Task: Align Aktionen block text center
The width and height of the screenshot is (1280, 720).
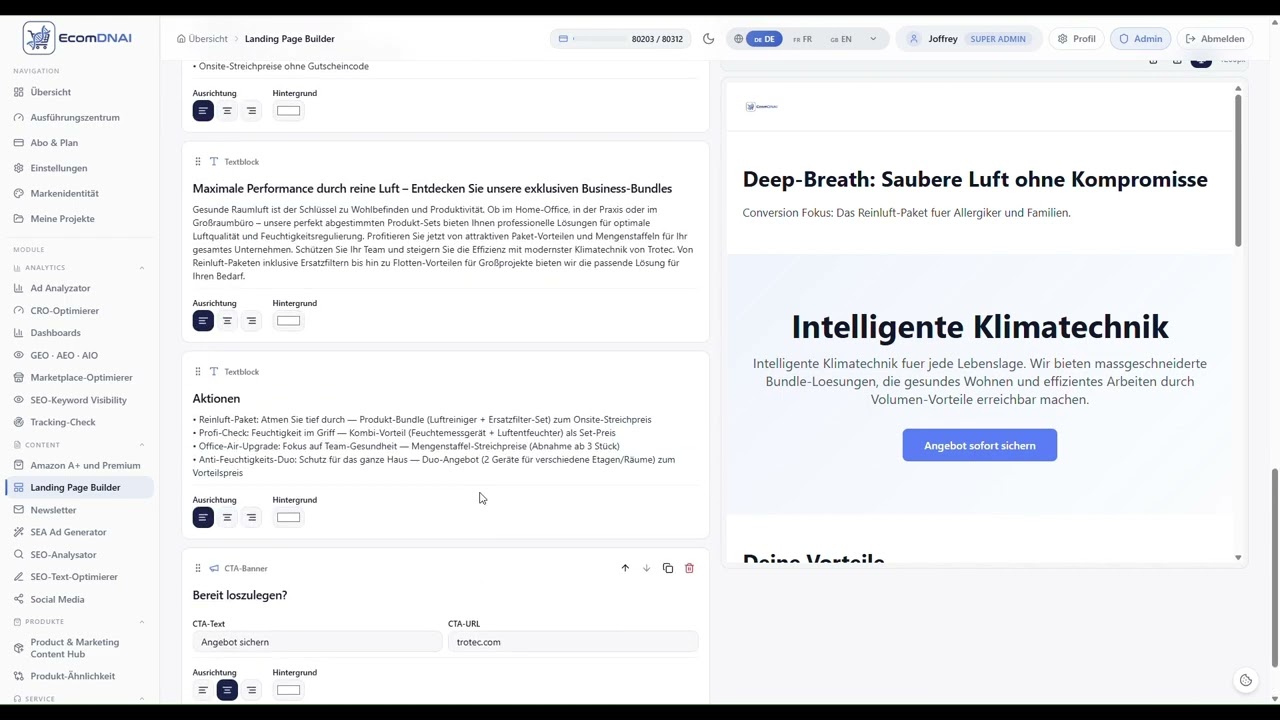Action: click(227, 517)
